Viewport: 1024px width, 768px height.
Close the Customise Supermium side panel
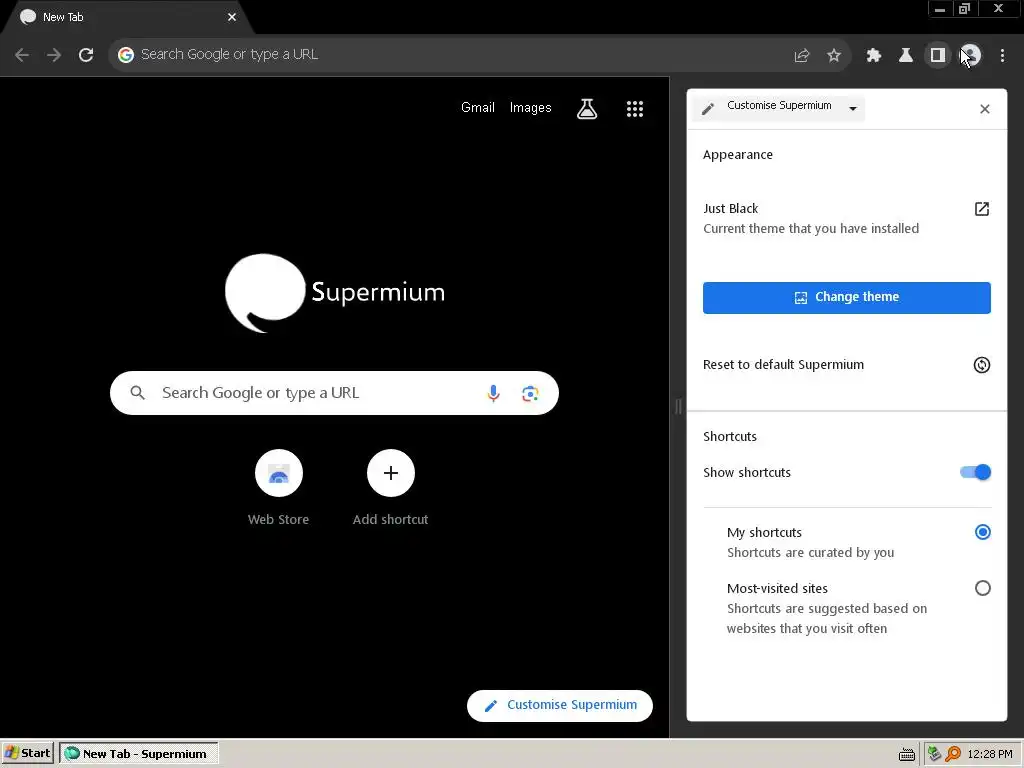pos(985,109)
